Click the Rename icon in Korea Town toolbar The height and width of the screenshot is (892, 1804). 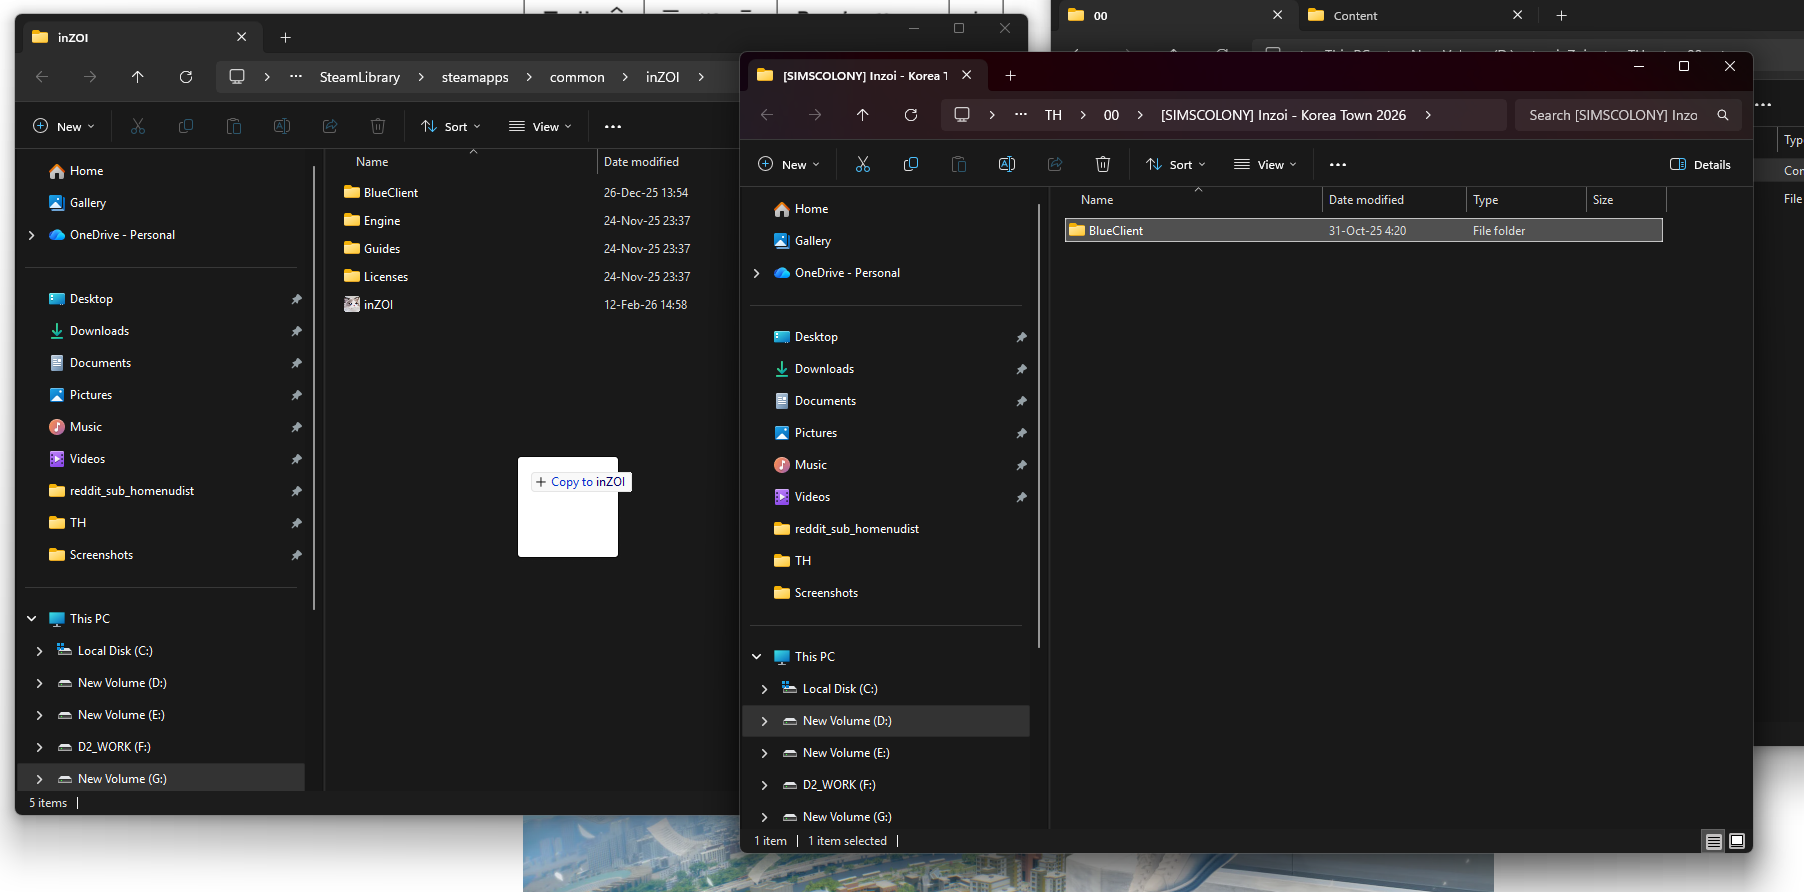pos(1006,165)
